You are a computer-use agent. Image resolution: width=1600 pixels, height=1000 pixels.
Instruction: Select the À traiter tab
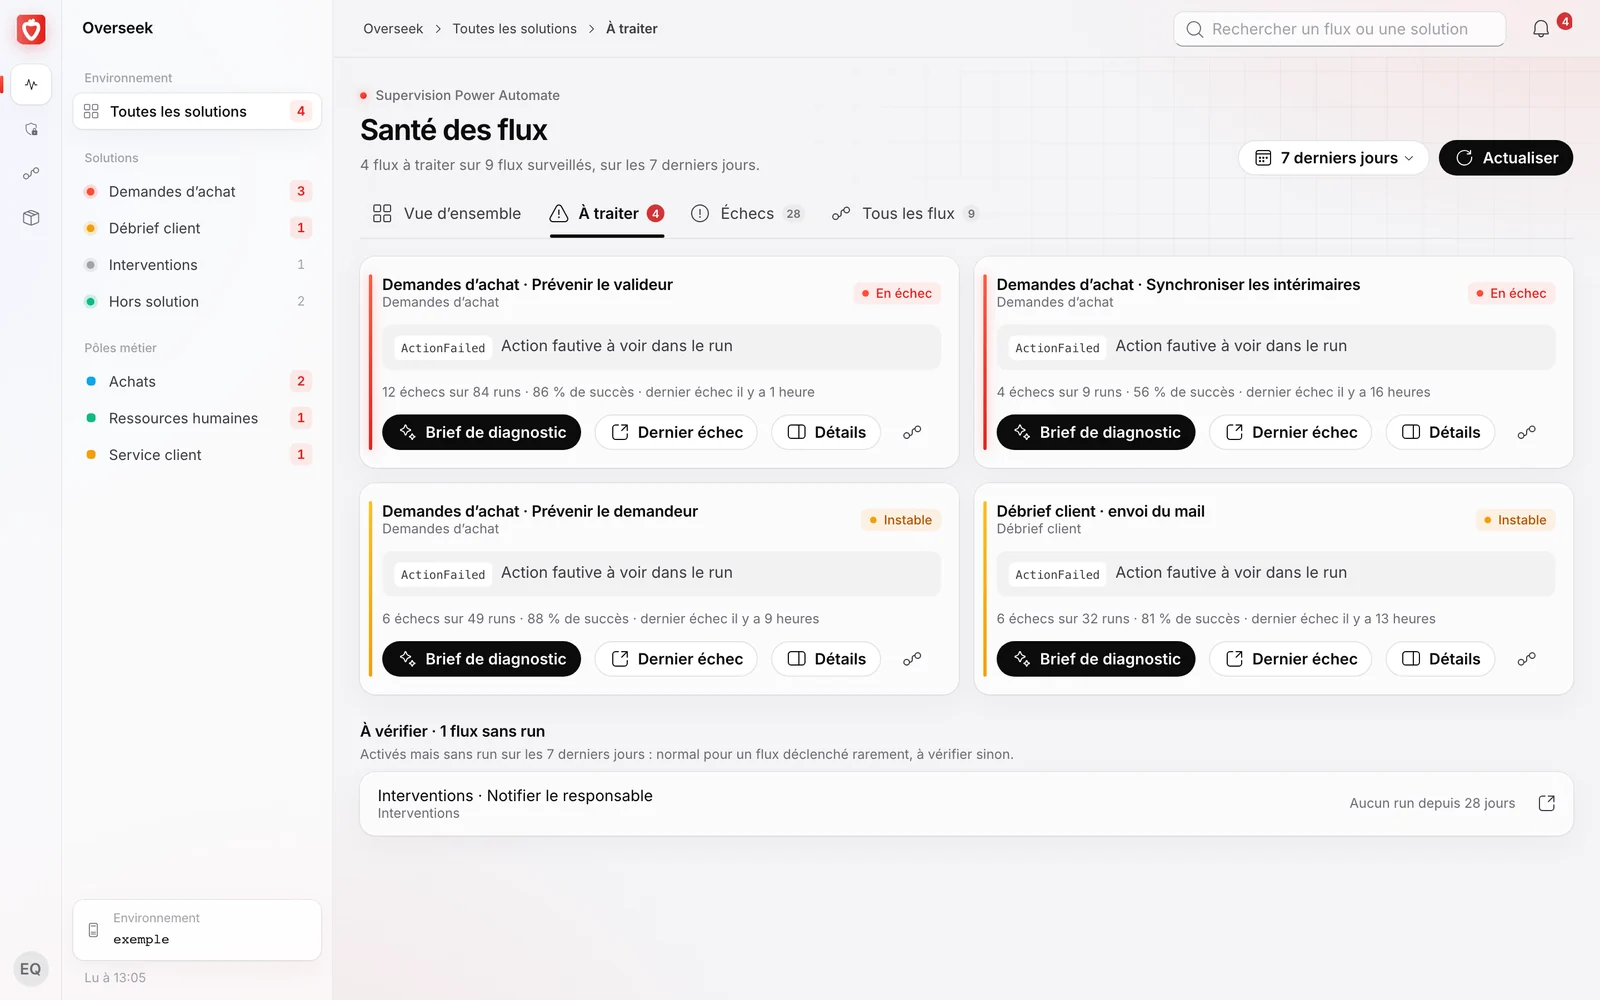[607, 213]
